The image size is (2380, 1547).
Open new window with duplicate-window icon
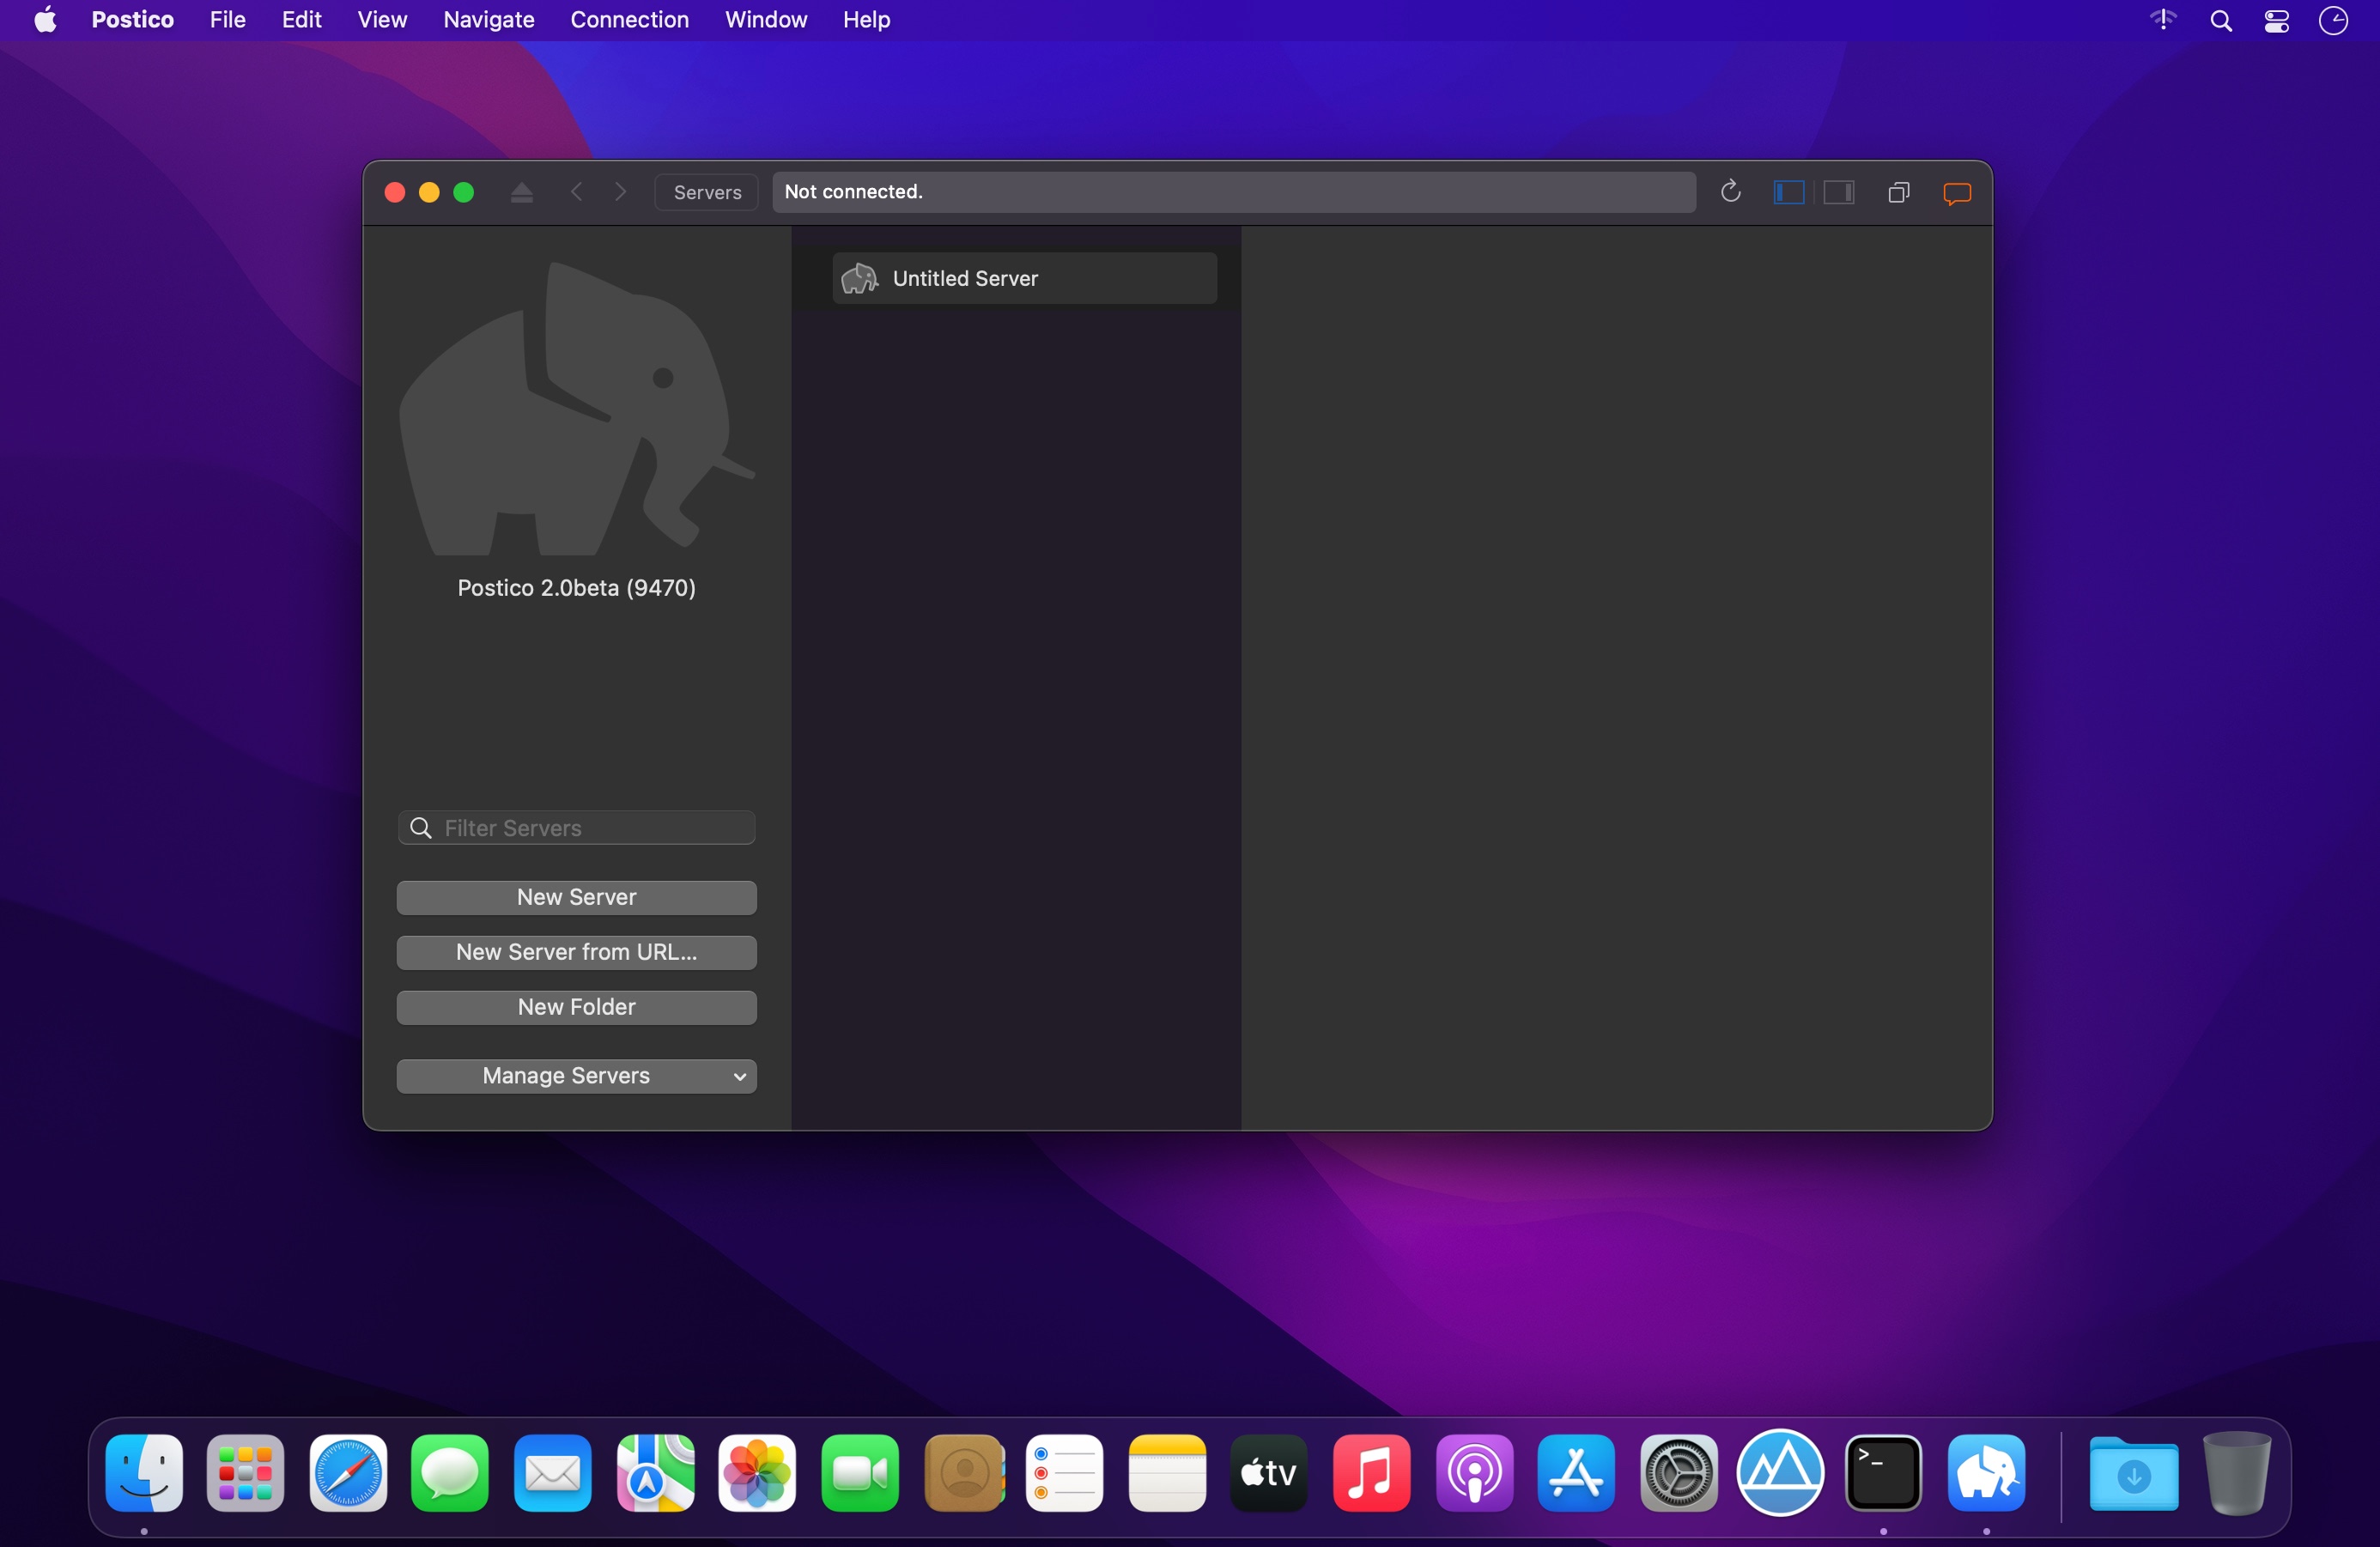1898,192
